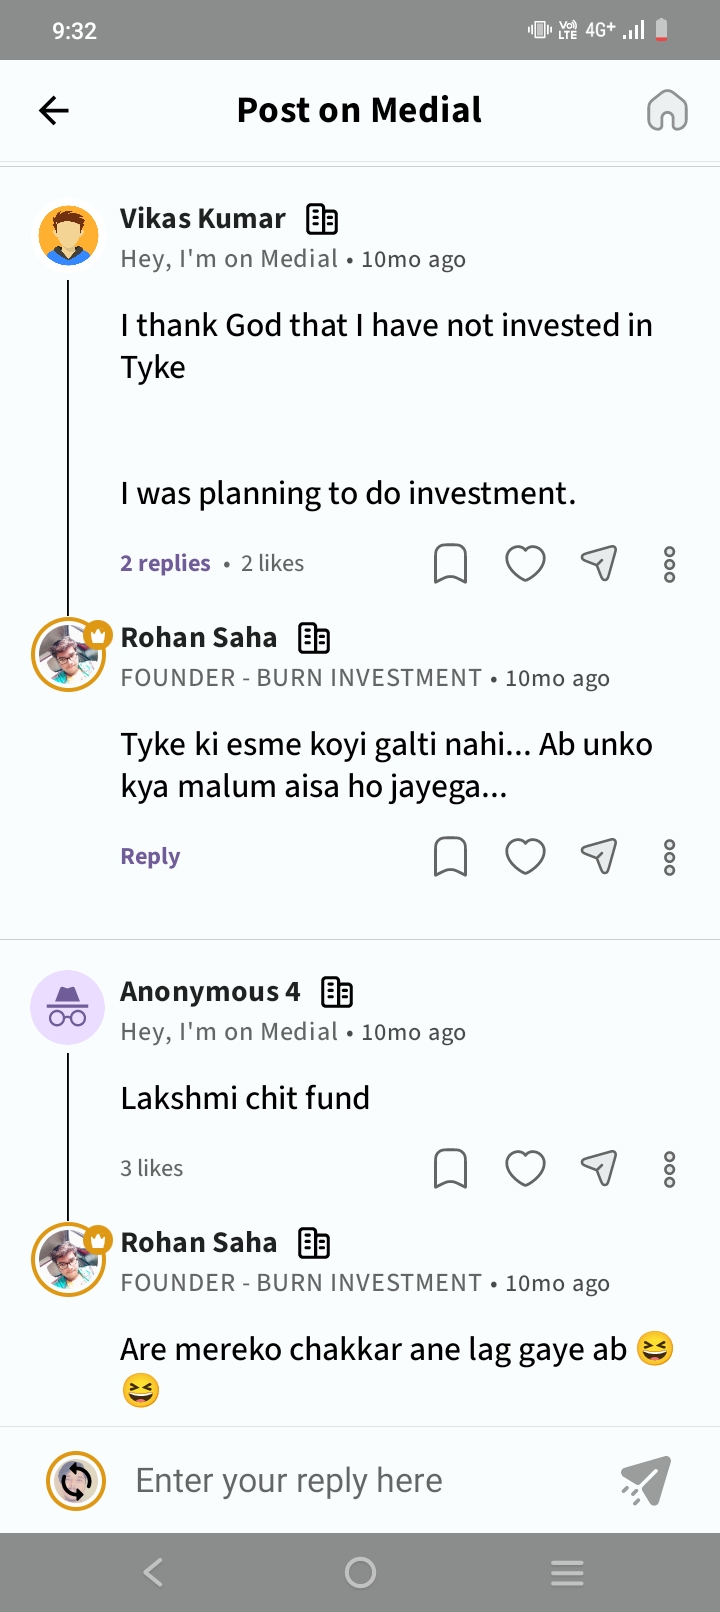Viewport: 720px width, 1612px height.
Task: Open more options on Anonymous 4's comment
Action: point(670,1168)
